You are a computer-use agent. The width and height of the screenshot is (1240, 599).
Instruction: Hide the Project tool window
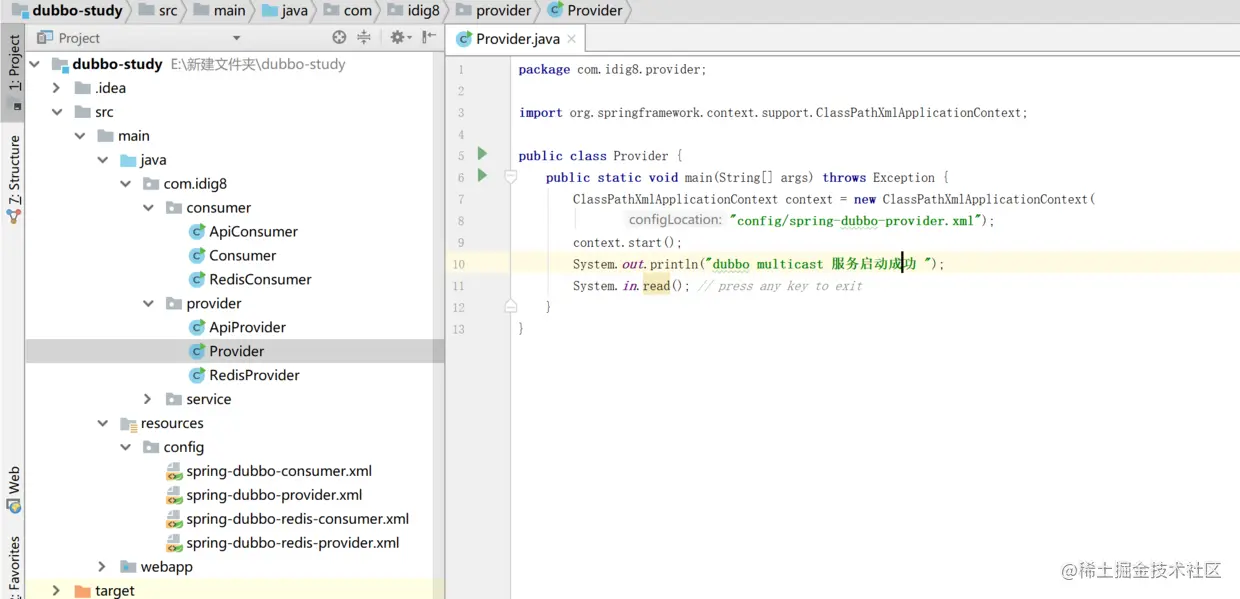[429, 38]
